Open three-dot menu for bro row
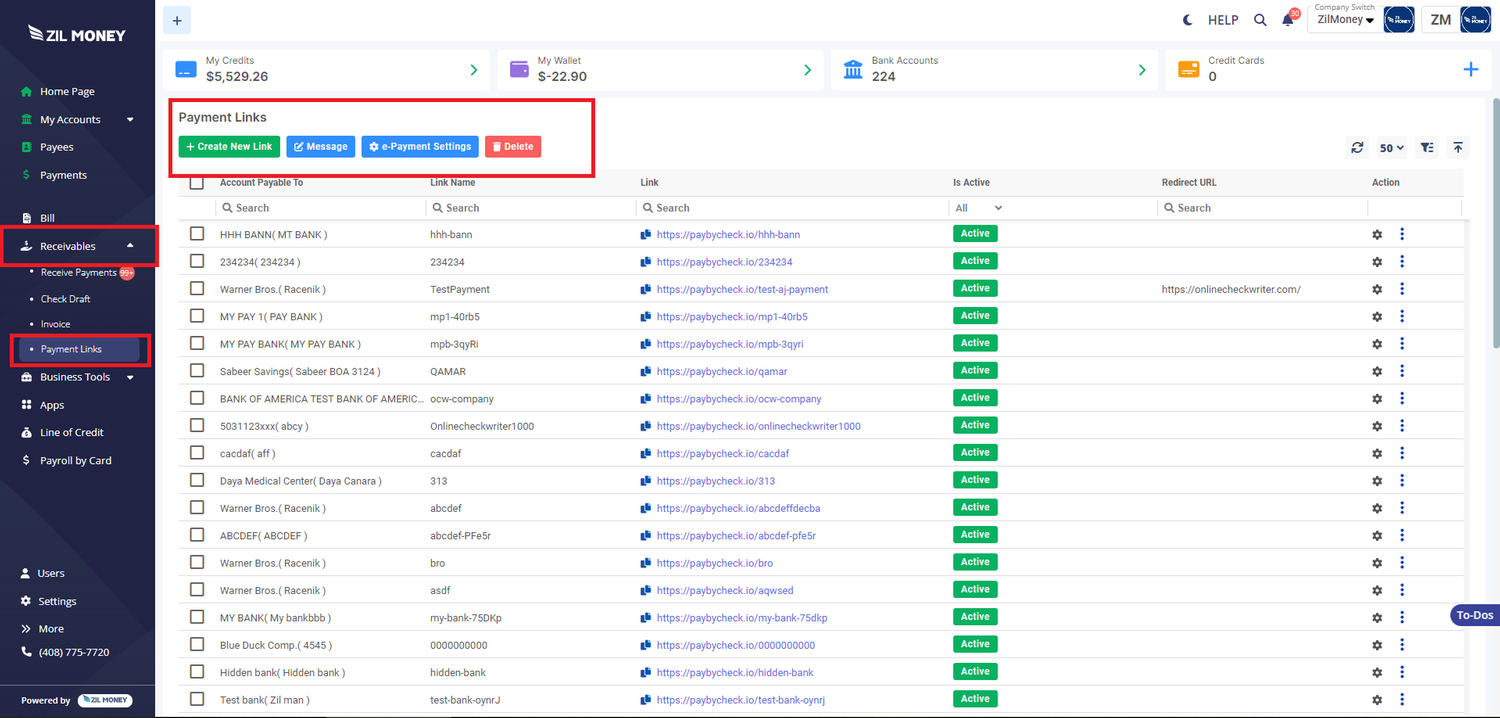1500x718 pixels. click(x=1402, y=562)
